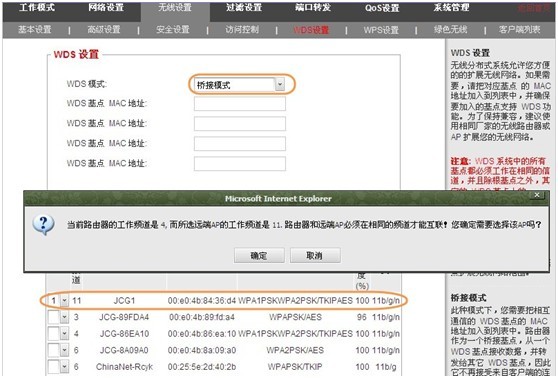
Task: Open the 高级设置 sub-menu
Action: 104,30
